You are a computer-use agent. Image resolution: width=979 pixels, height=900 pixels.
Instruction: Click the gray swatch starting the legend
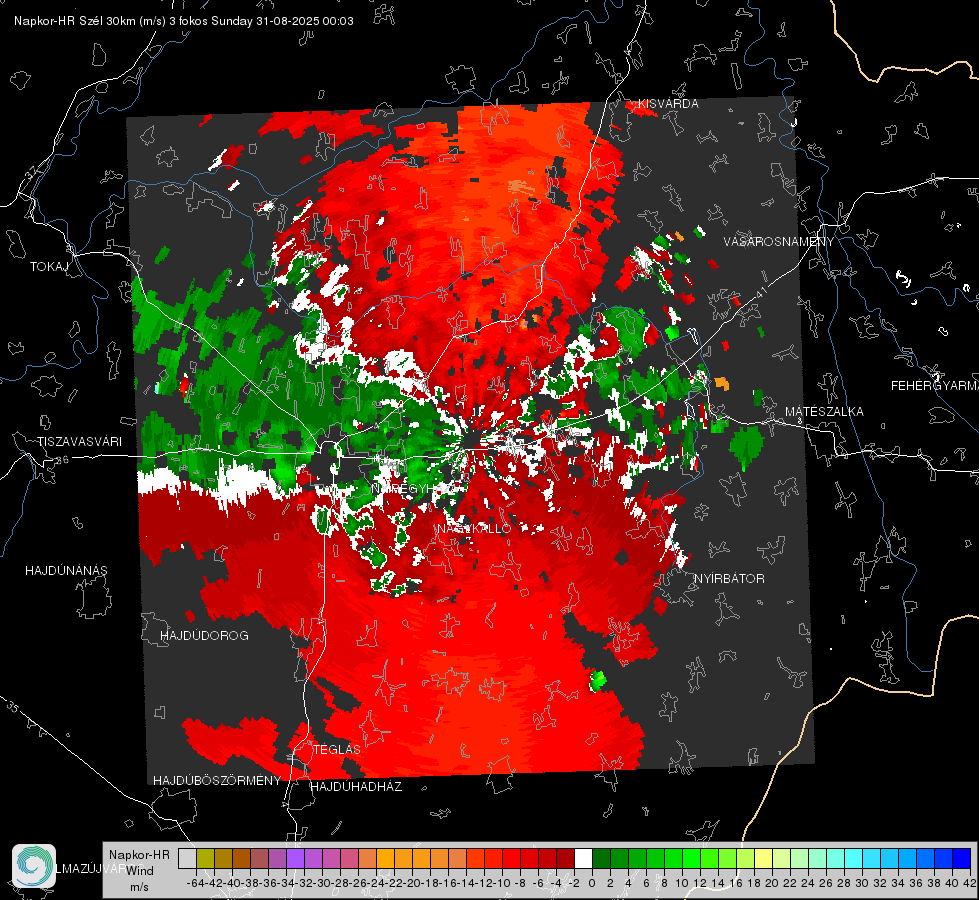[x=187, y=859]
